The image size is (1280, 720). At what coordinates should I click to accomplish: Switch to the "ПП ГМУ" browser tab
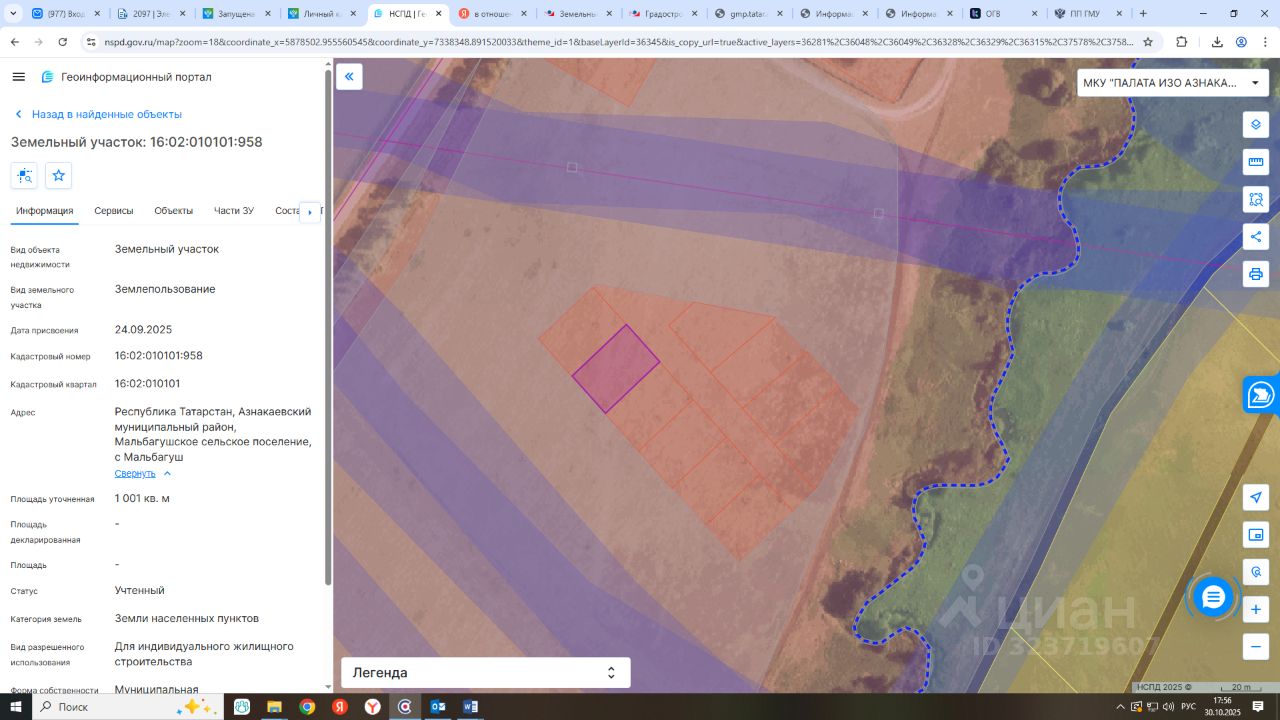pyautogui.click(x=1089, y=14)
